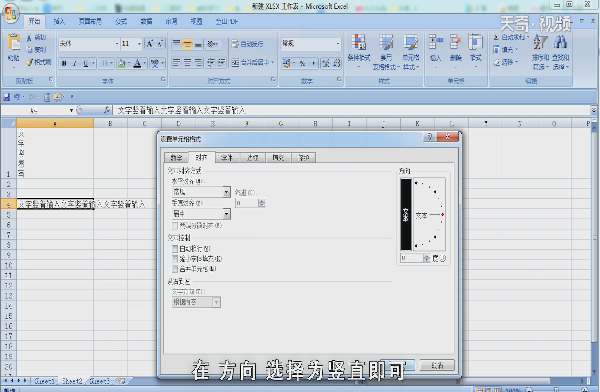
Task: Click the red orientation dial pointer
Action: point(442,215)
